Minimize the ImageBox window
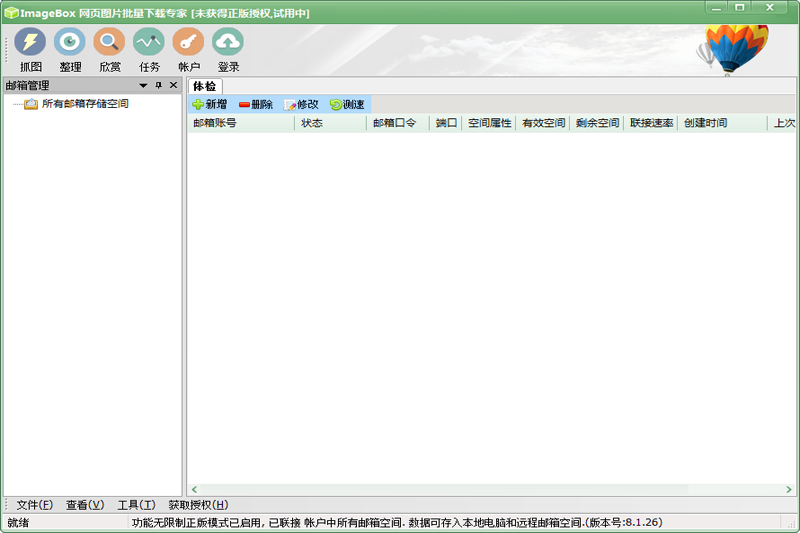 (x=717, y=8)
